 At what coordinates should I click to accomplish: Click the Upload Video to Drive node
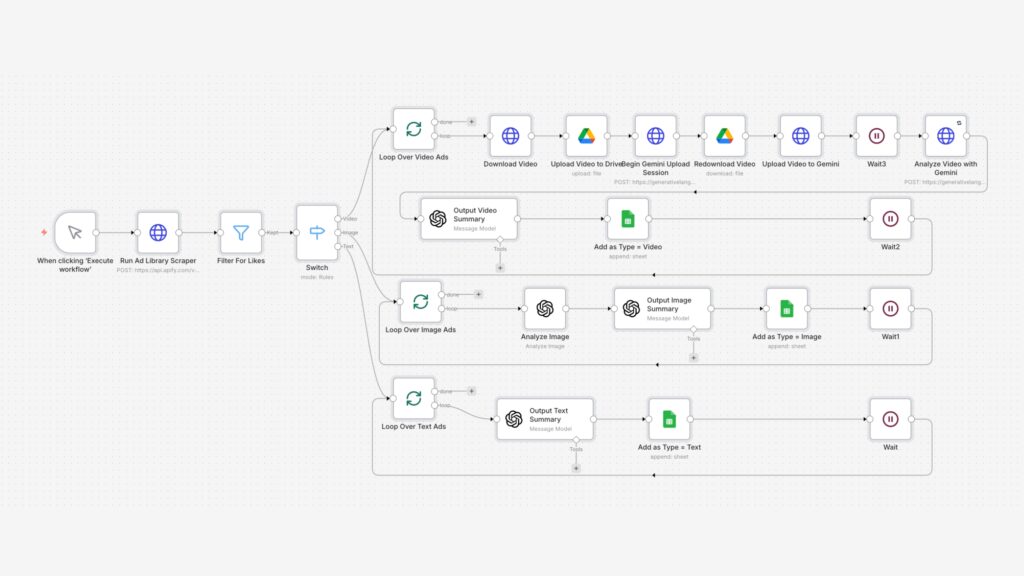click(x=587, y=135)
